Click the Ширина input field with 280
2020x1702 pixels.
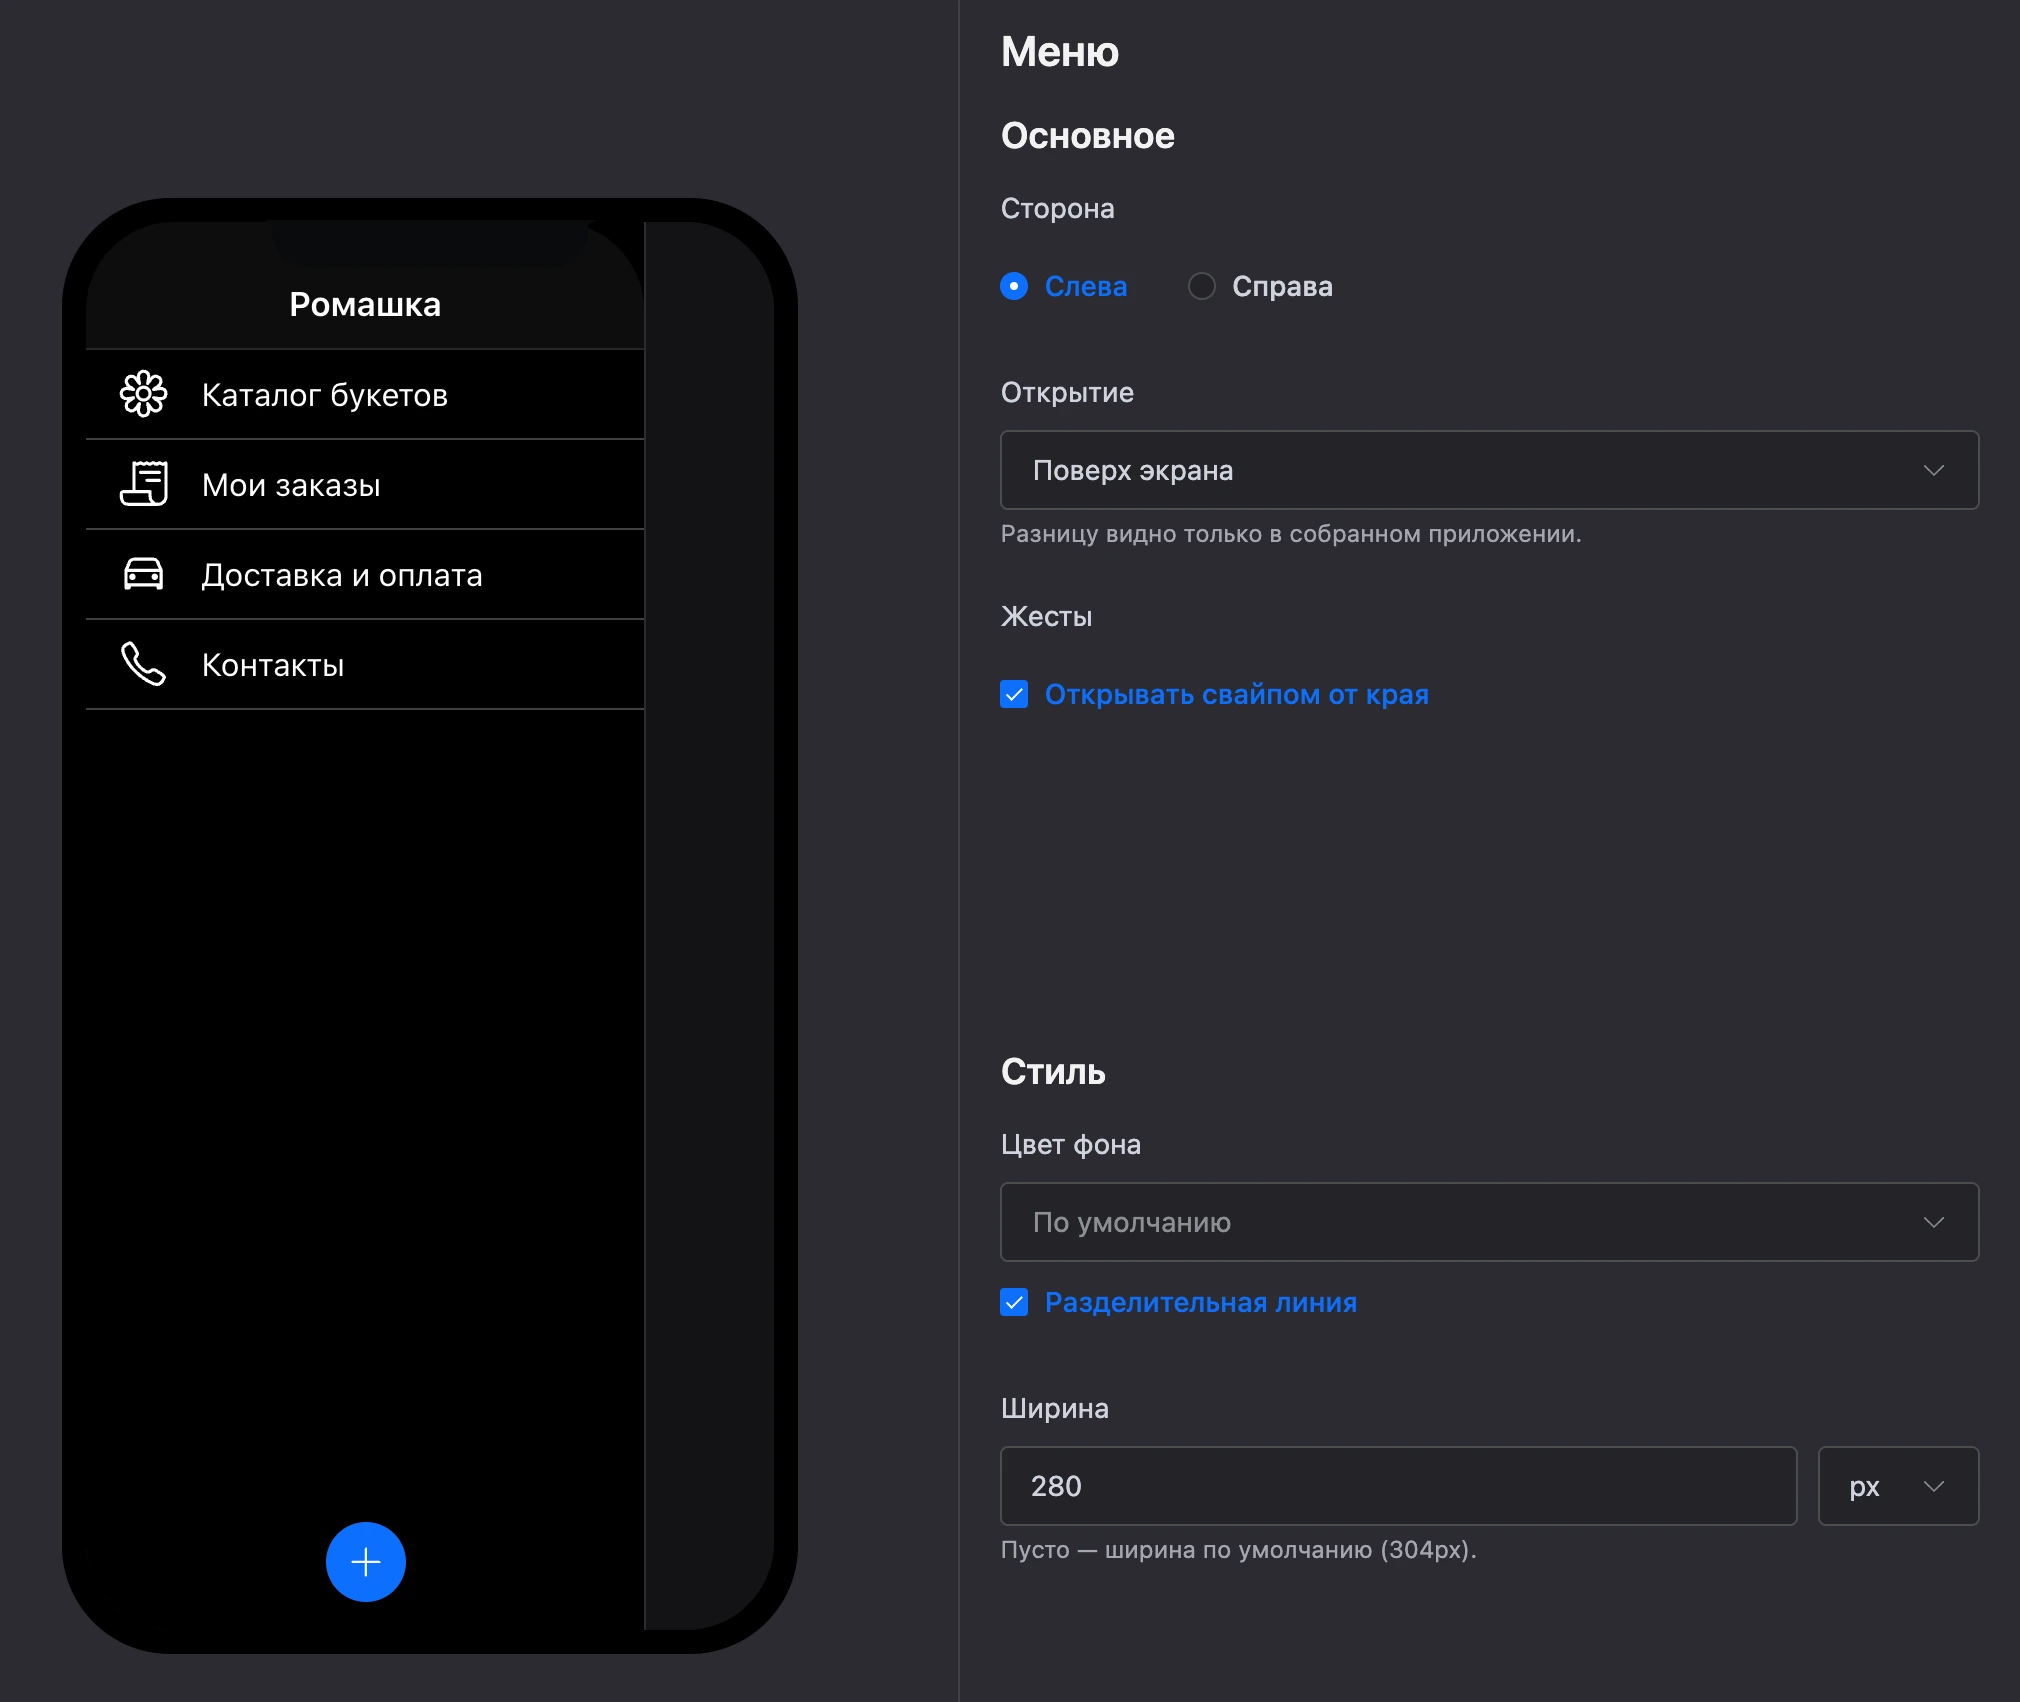[1398, 1486]
